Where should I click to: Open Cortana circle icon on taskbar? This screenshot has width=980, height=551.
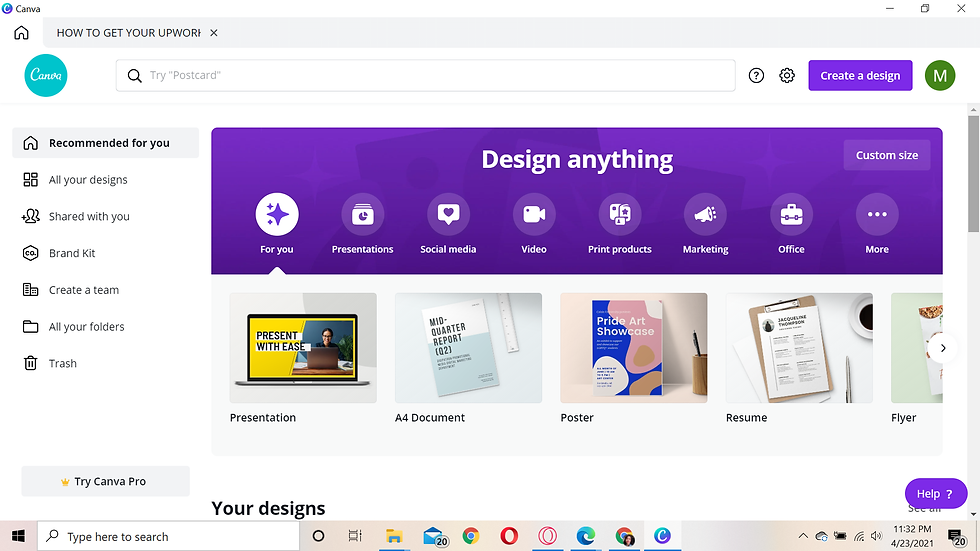pos(318,536)
